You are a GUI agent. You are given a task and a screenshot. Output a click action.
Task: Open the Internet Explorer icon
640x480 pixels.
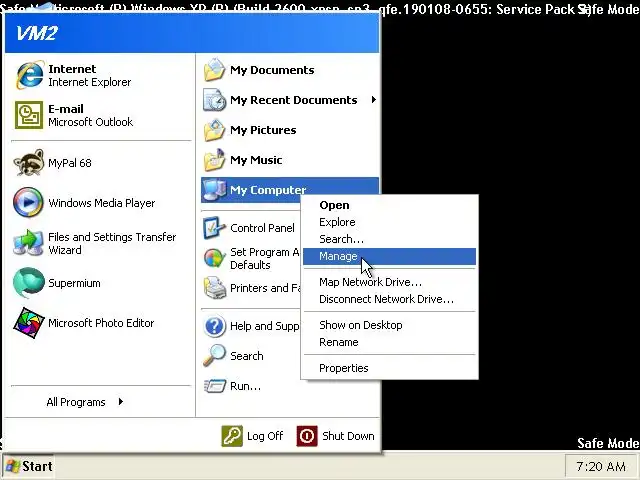pyautogui.click(x=29, y=75)
